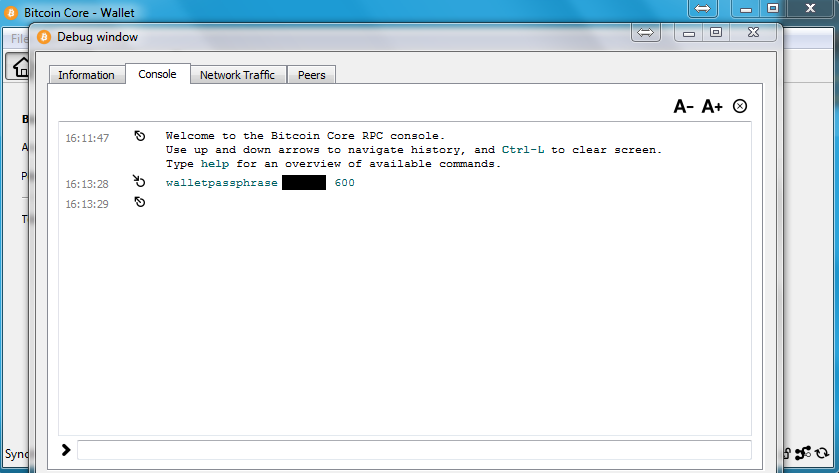The image size is (839, 473).
Task: Close the Debug window
Action: tap(753, 33)
